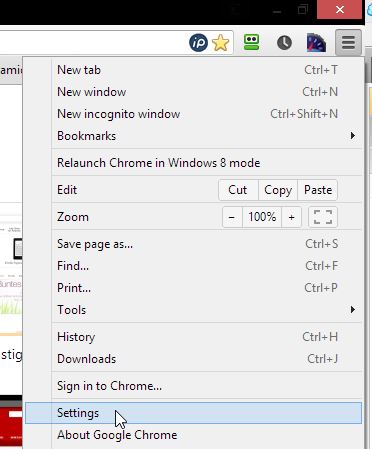This screenshot has height=449, width=372.
Task: Minimize the Chrome window
Action: coord(277,11)
